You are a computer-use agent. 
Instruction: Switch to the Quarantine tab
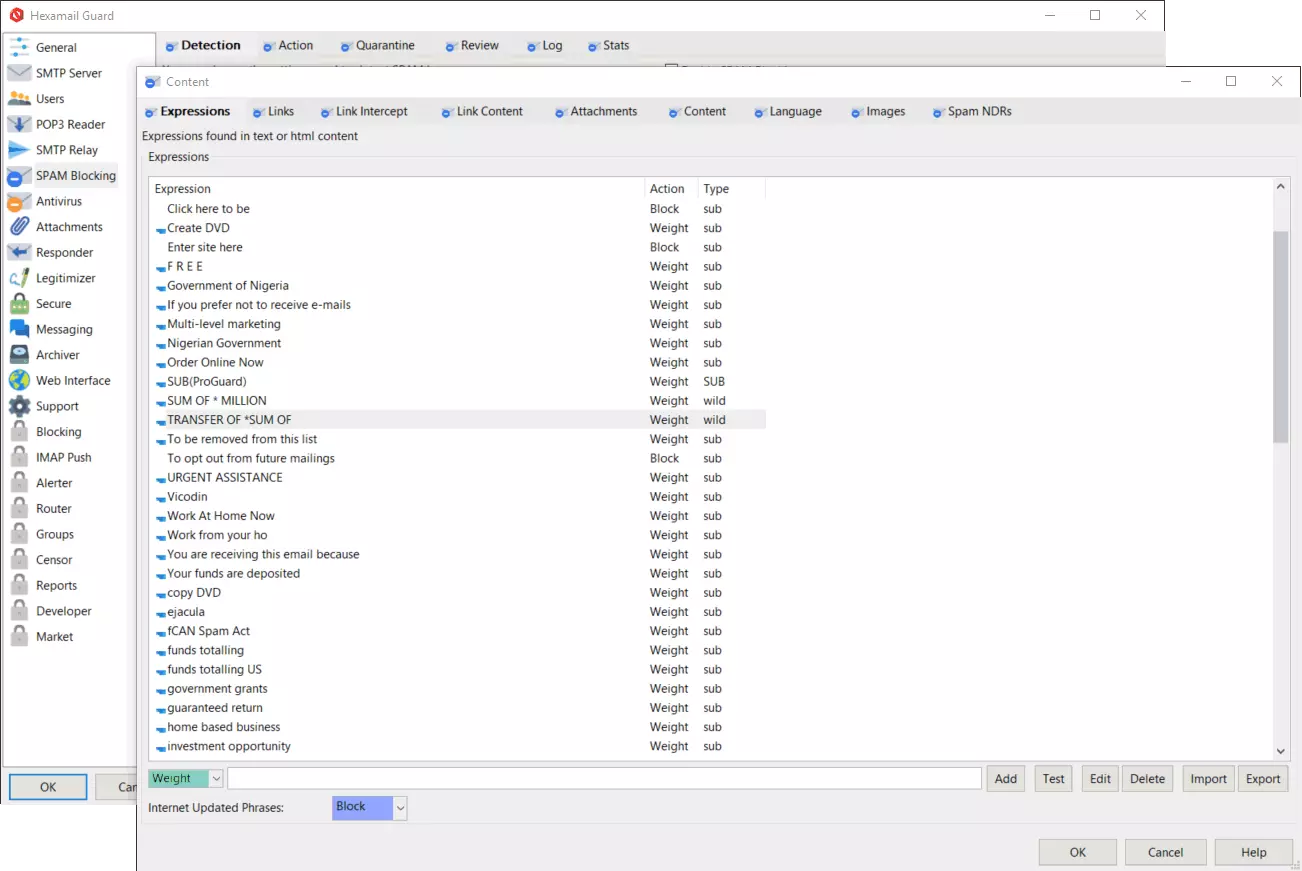coord(385,46)
